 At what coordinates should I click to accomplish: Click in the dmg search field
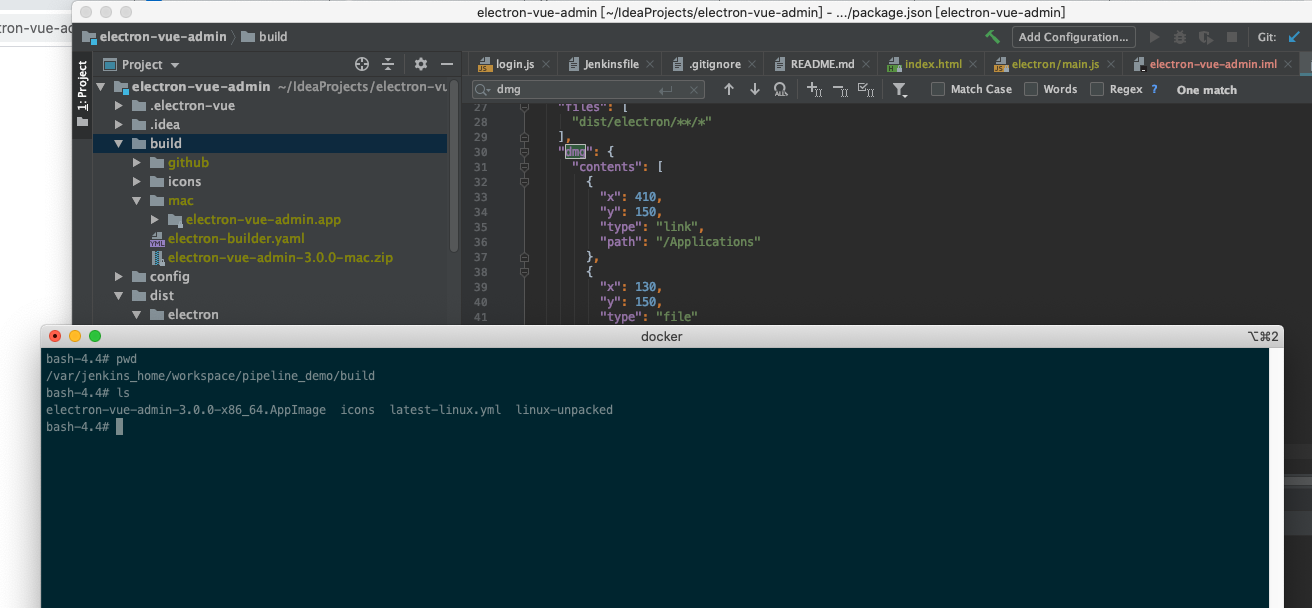[x=575, y=90]
